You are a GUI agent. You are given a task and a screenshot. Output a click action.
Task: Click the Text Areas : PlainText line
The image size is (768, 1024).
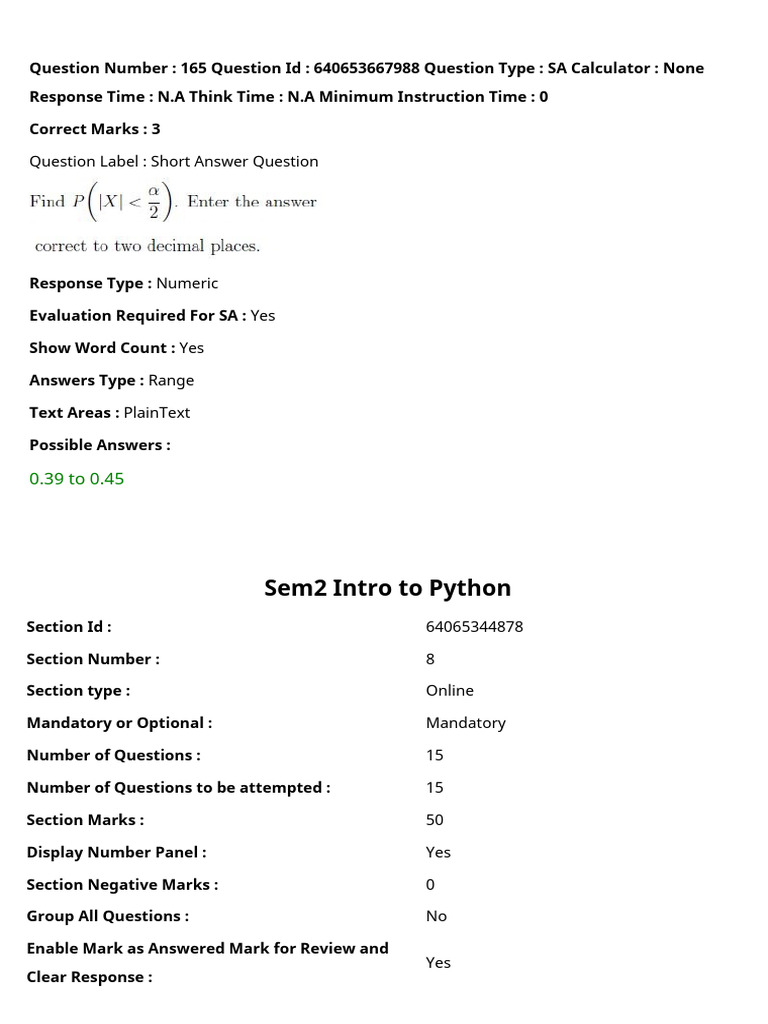tap(109, 412)
